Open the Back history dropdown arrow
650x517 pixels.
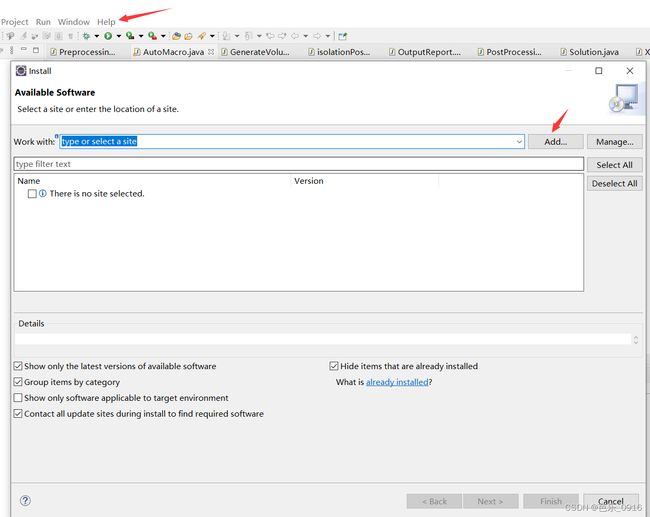pos(305,36)
